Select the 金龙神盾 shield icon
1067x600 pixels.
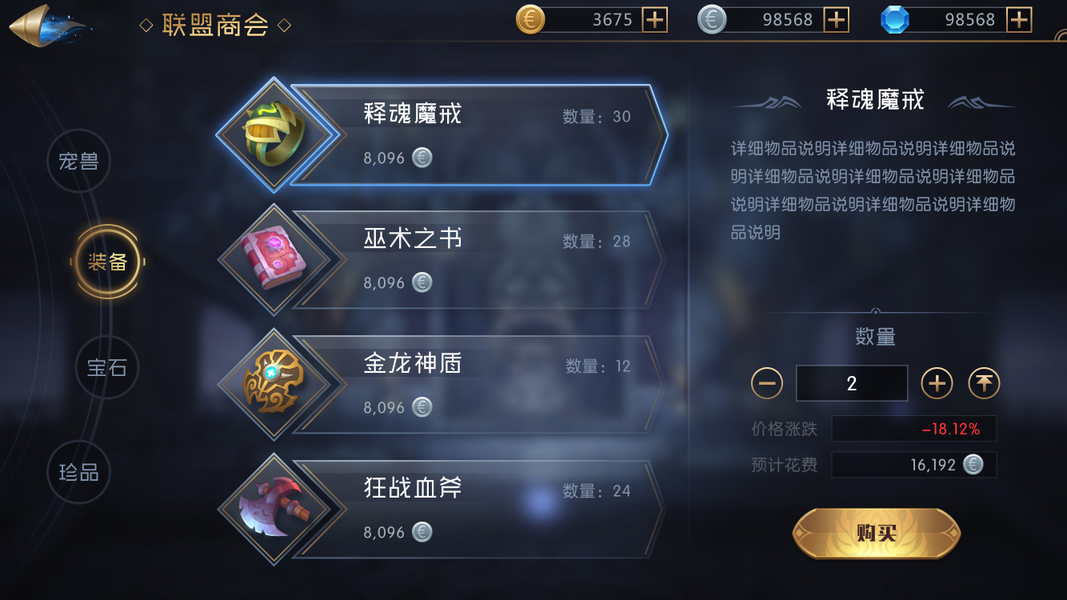[x=274, y=384]
